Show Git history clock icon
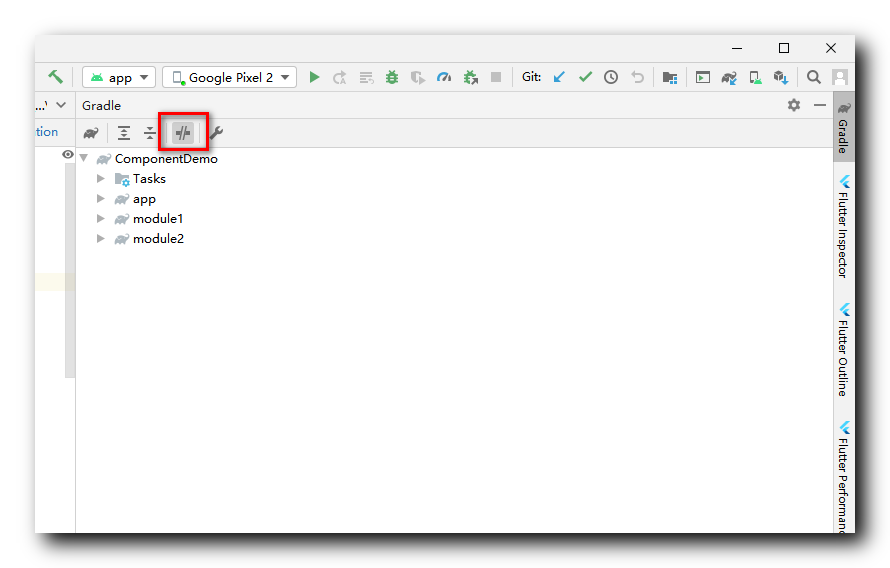Image resolution: width=890 pixels, height=568 pixels. click(x=611, y=77)
